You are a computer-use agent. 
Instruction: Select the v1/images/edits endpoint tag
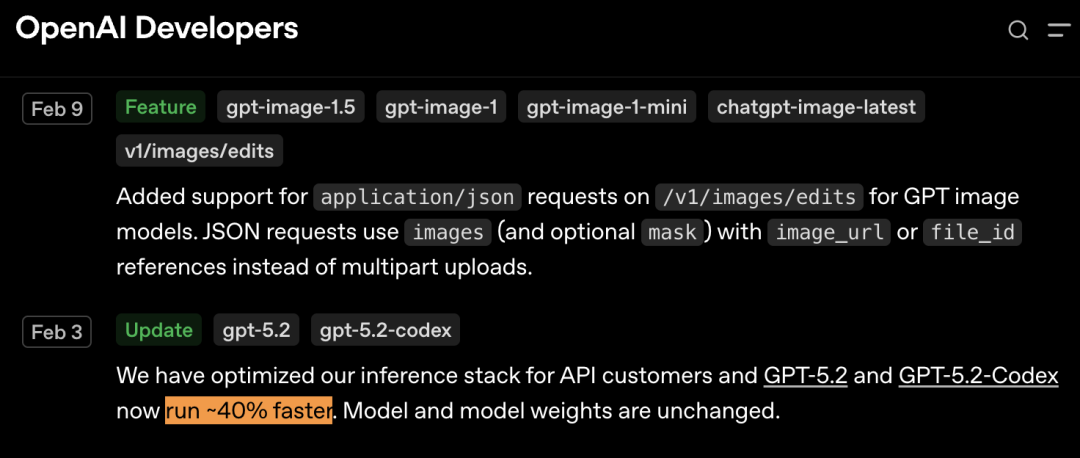point(200,151)
